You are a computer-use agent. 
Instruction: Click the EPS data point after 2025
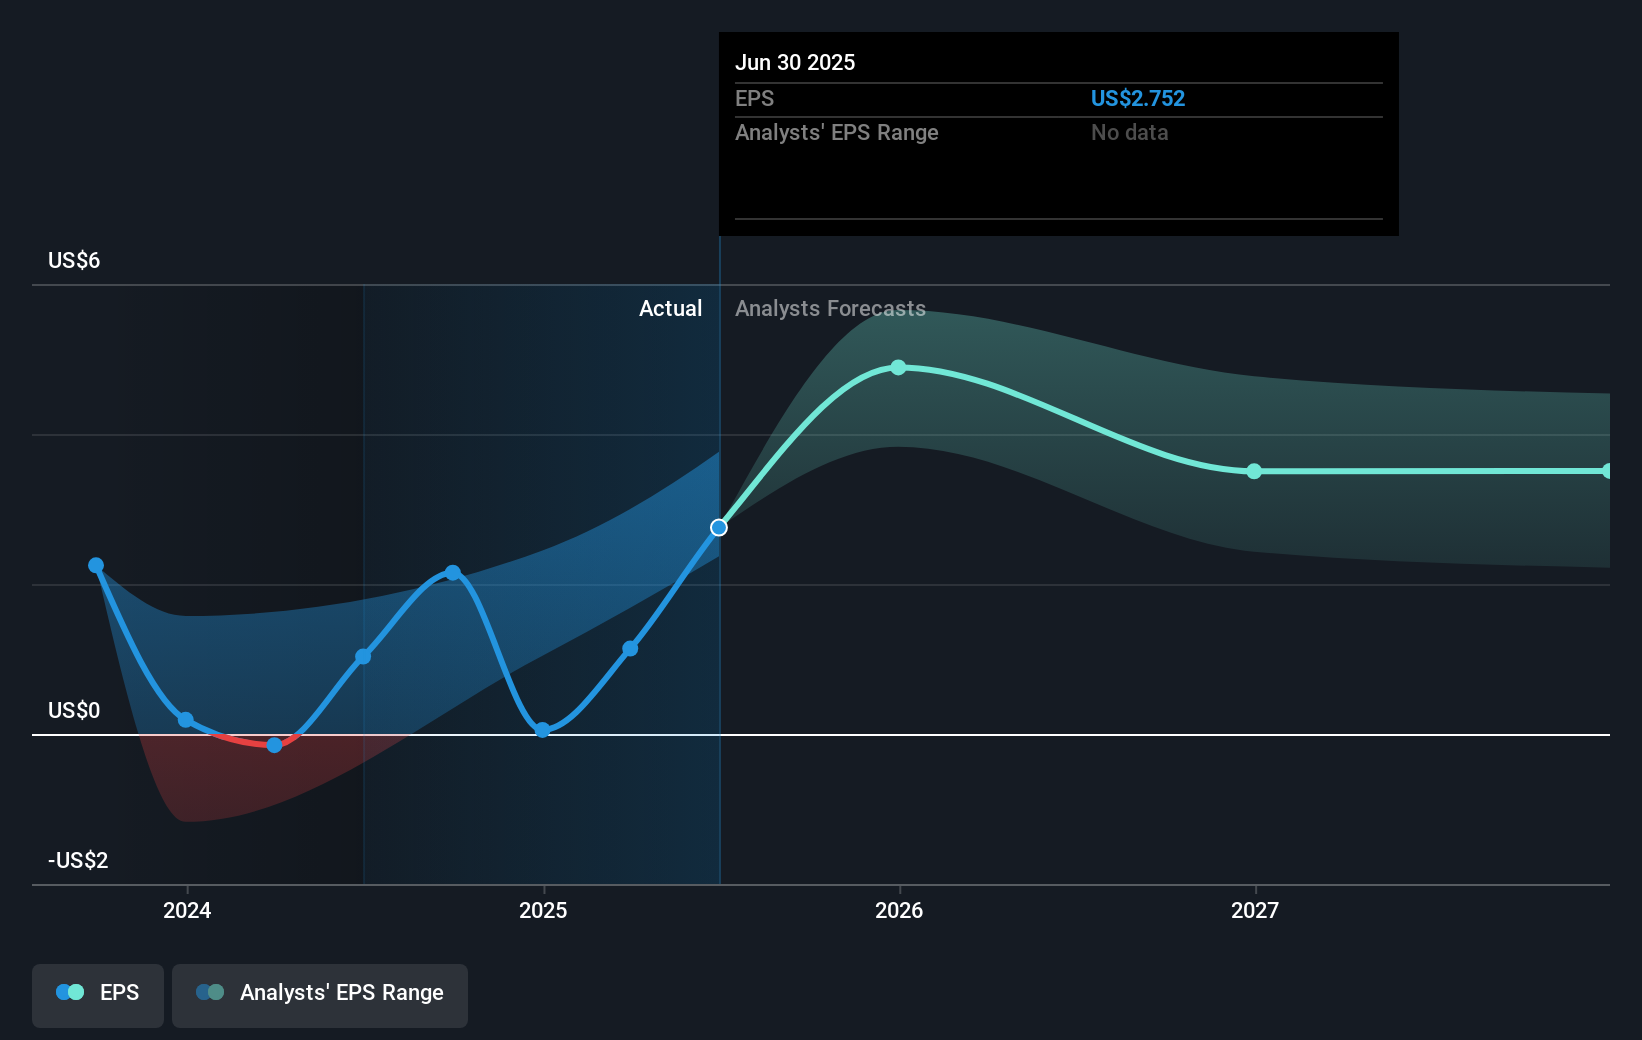point(630,649)
